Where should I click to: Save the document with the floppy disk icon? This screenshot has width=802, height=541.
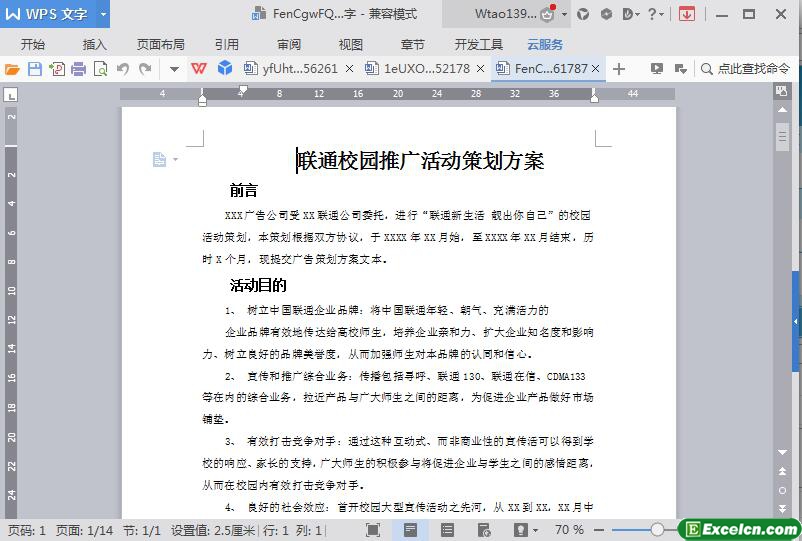click(x=35, y=69)
